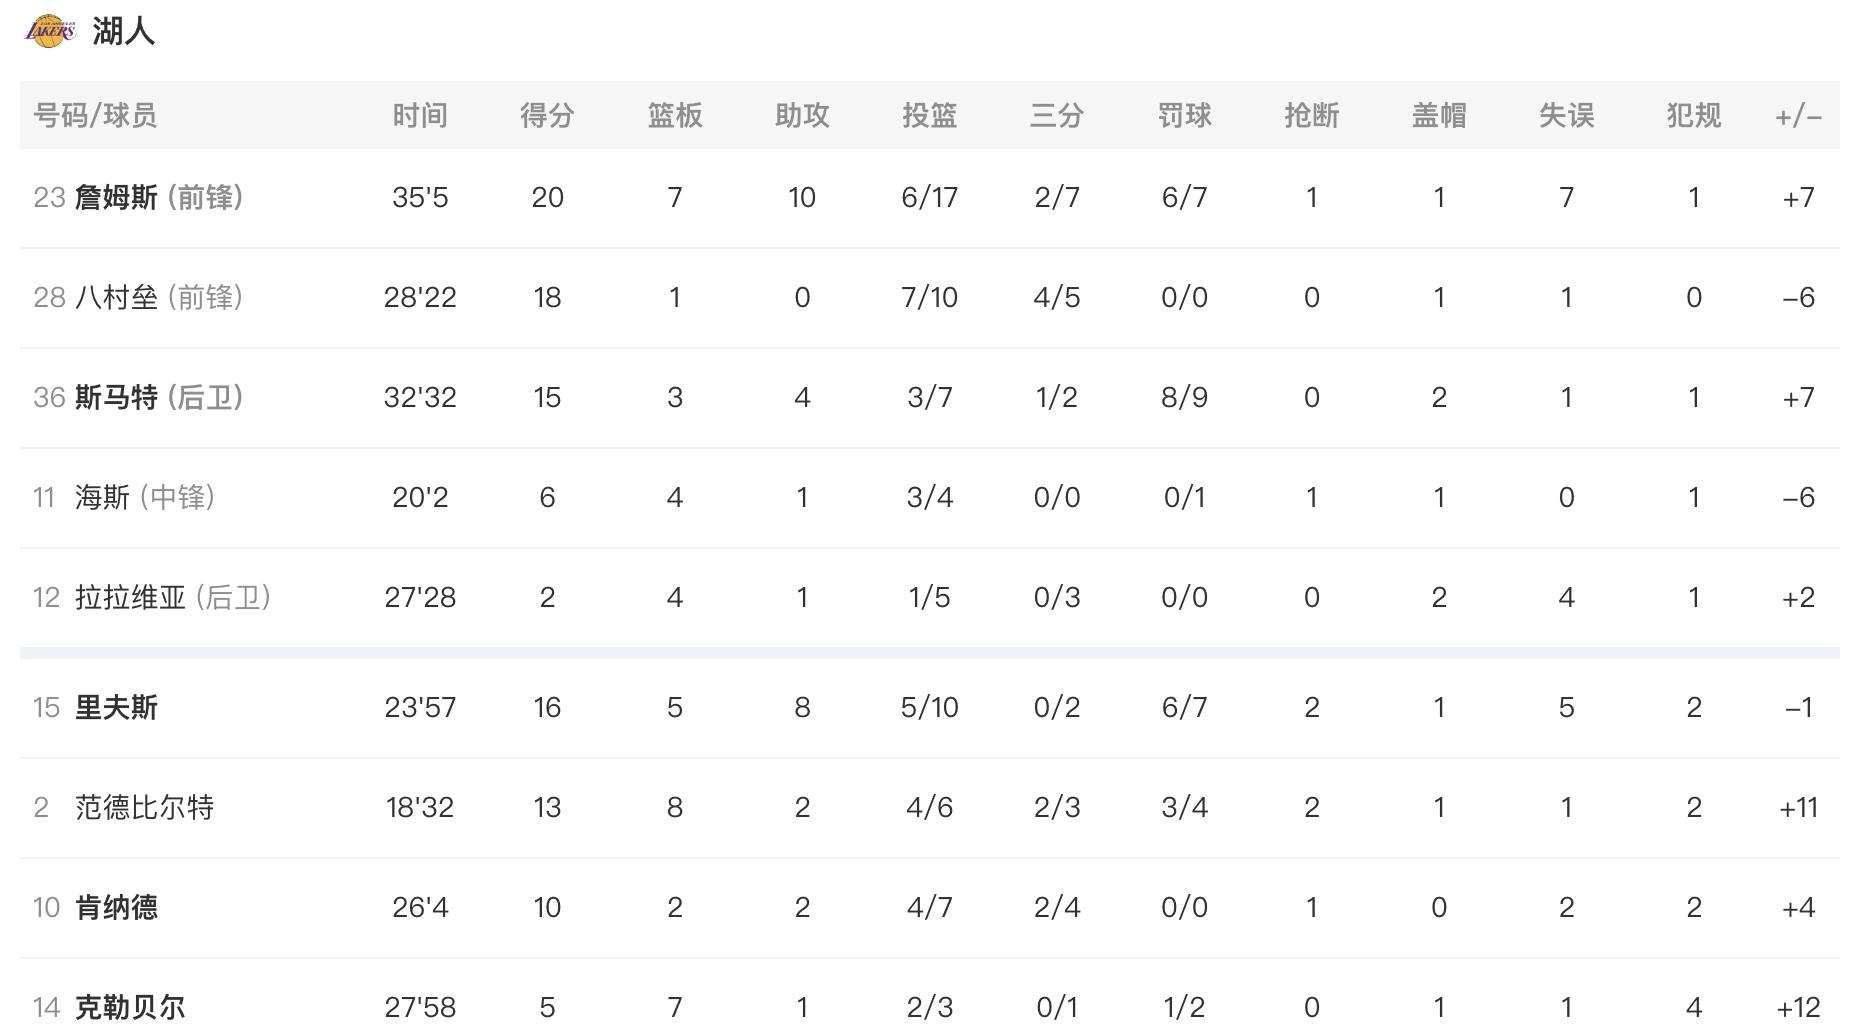
Task: Open player 詹姆斯 profile link
Action: point(116,197)
